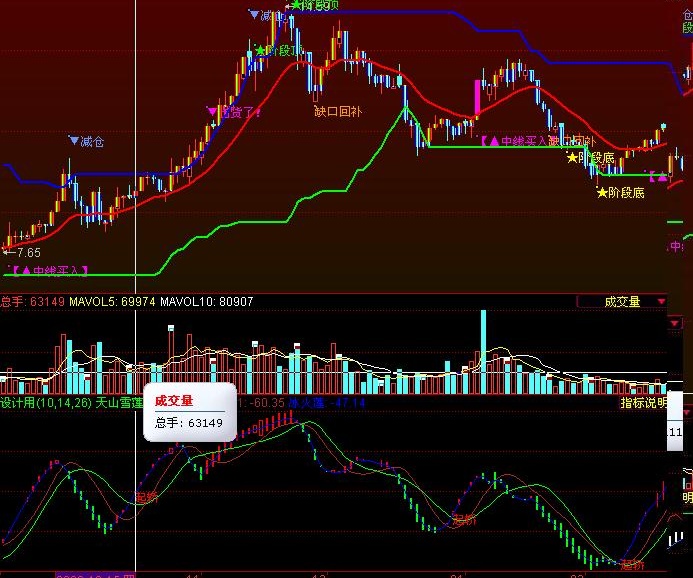Click the red triangle below the 成交量 selector
The height and width of the screenshot is (578, 693).
[674, 323]
